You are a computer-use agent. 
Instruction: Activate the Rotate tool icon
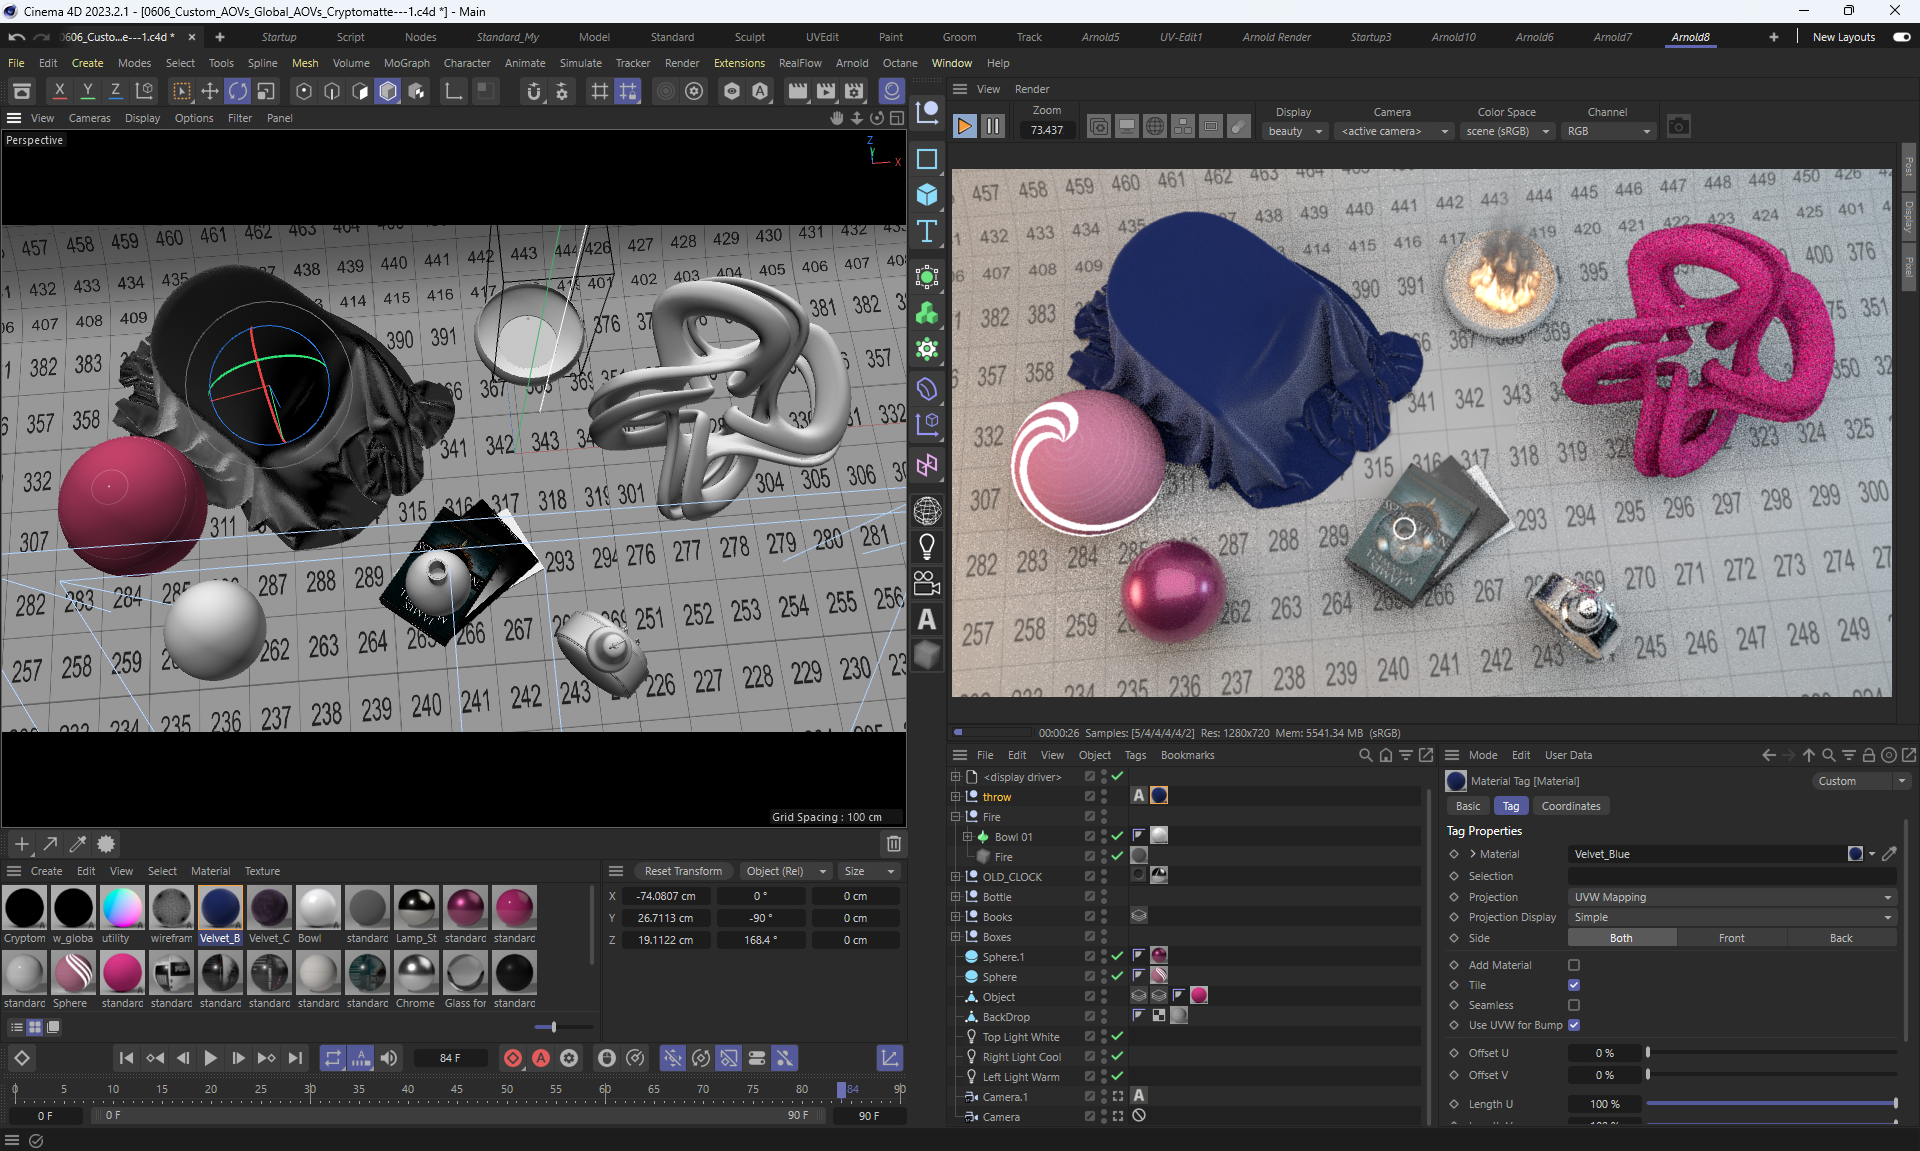pyautogui.click(x=238, y=91)
